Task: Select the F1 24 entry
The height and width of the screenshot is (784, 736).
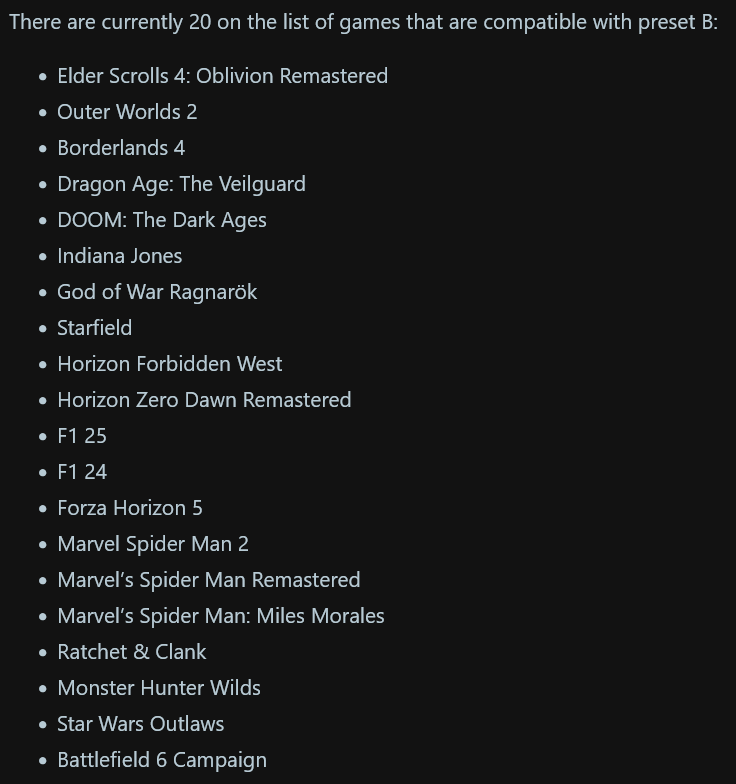Action: 82,472
